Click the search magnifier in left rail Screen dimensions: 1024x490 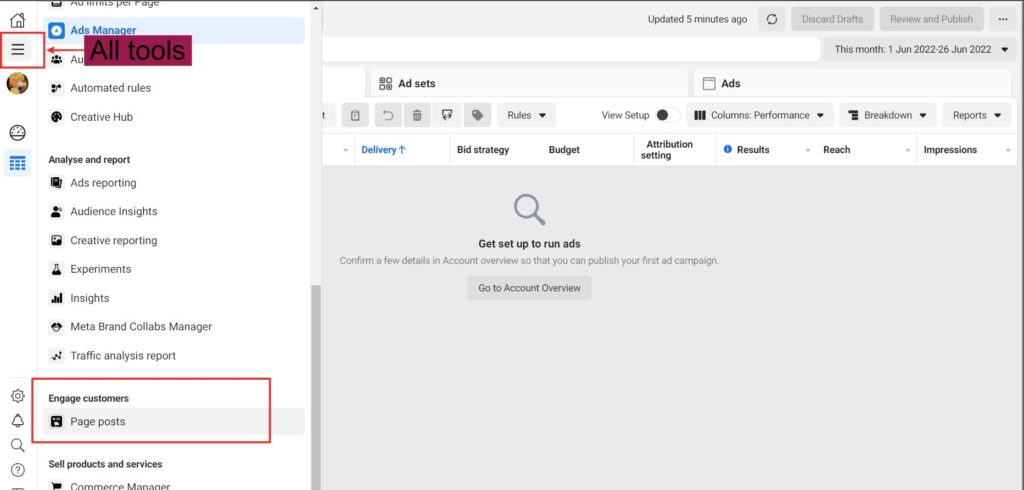click(18, 446)
